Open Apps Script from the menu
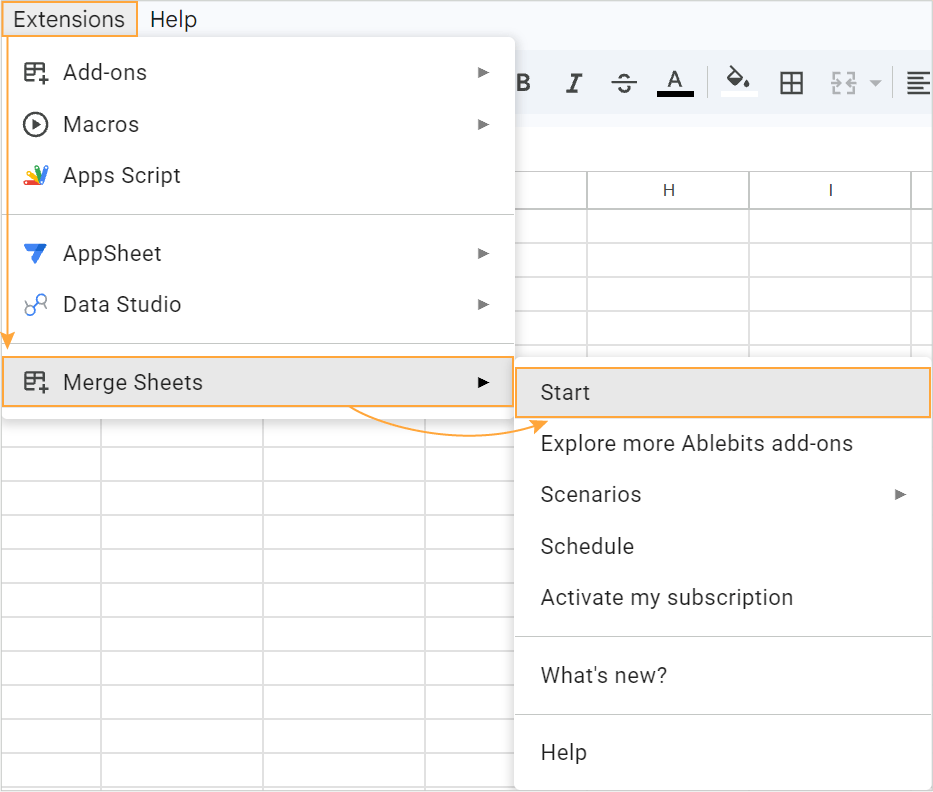This screenshot has width=933, height=792. click(x=258, y=176)
